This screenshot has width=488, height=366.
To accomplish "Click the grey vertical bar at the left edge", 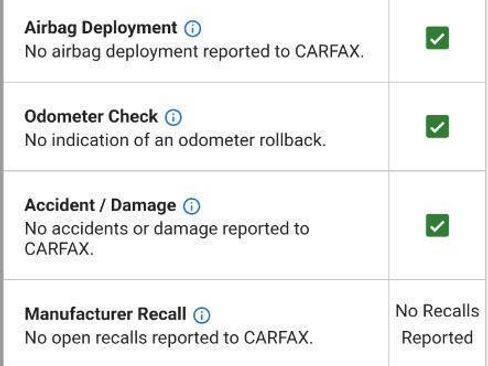I will tap(2, 183).
